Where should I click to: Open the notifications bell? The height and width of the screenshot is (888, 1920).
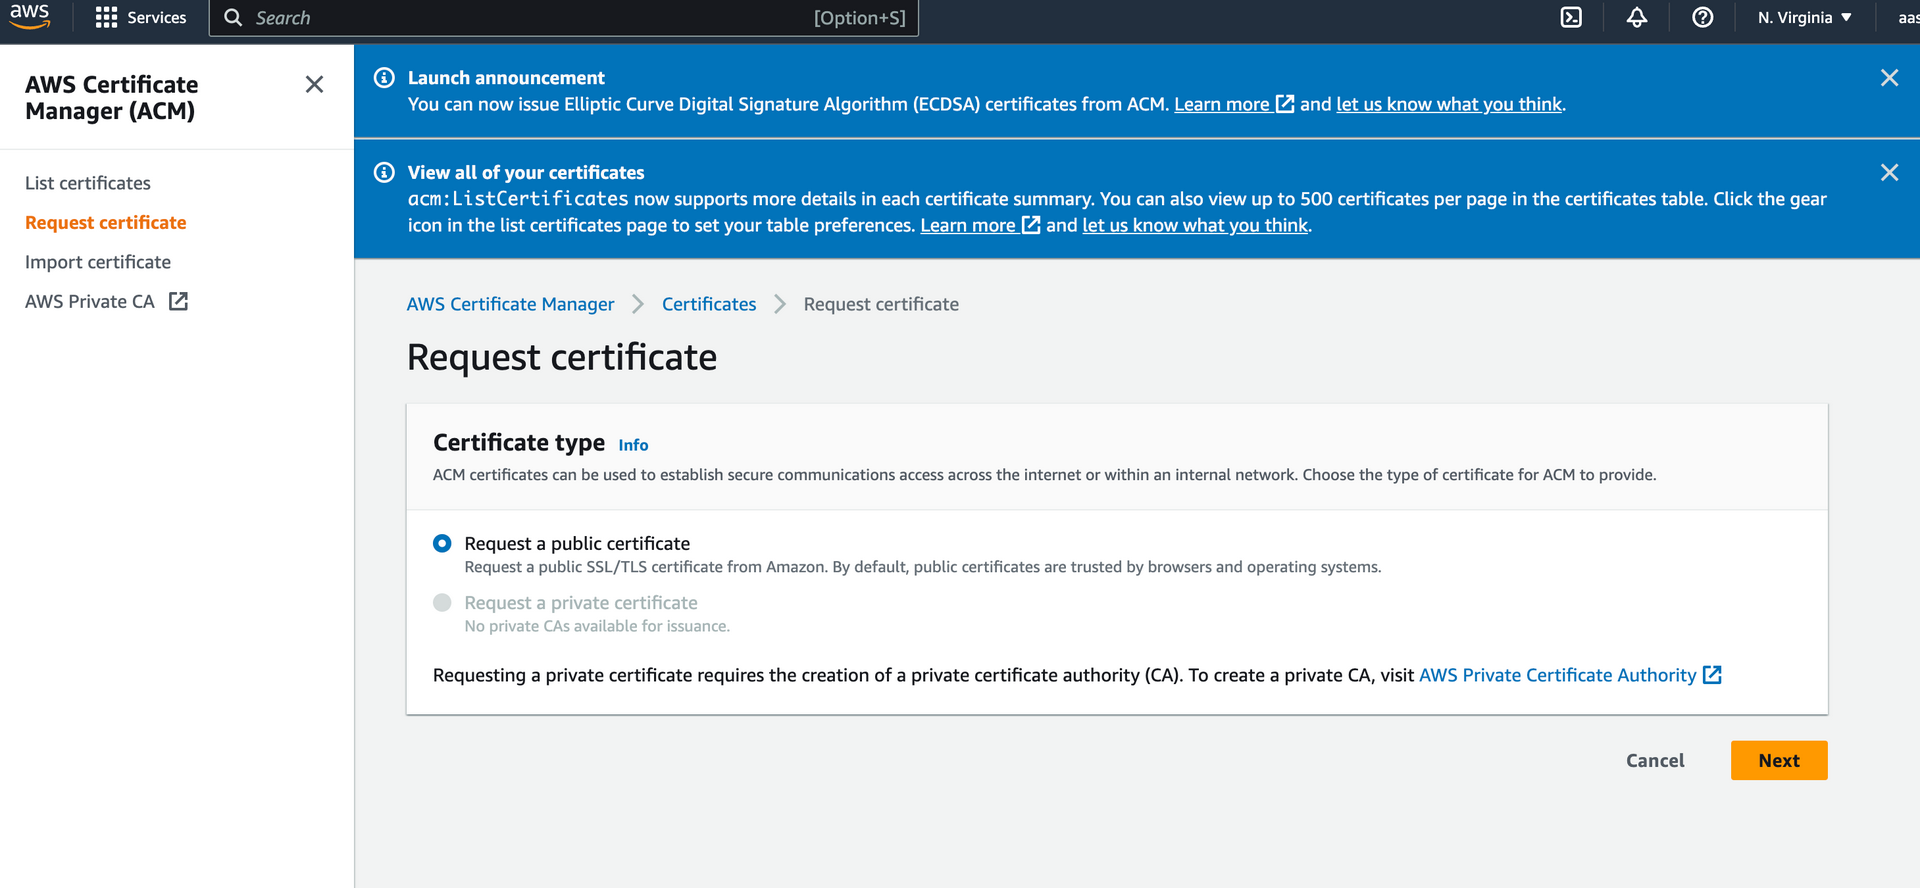pyautogui.click(x=1637, y=18)
